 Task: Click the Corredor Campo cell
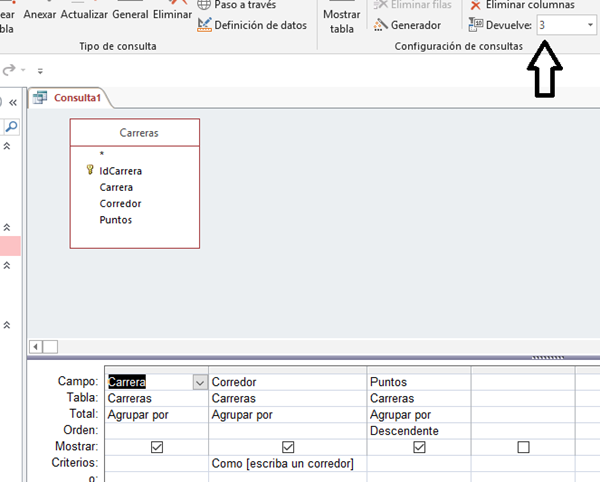[x=288, y=382]
